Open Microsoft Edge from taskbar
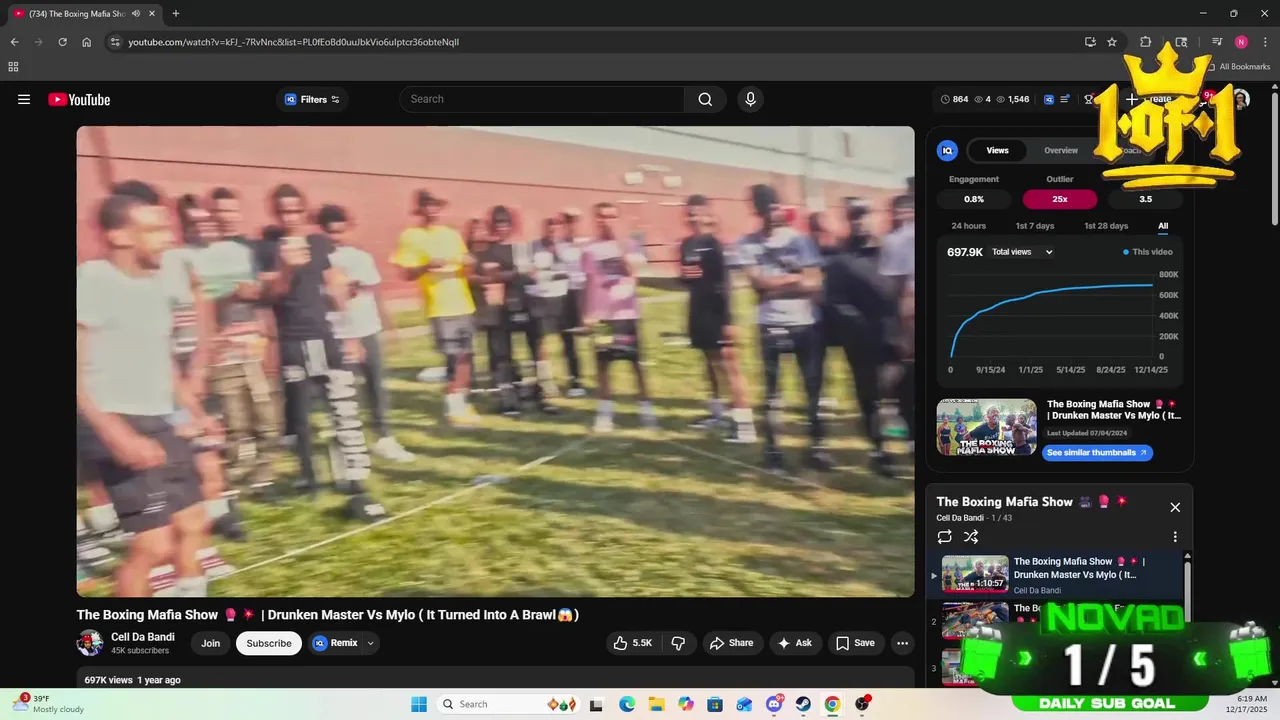This screenshot has width=1280, height=720. coord(627,704)
